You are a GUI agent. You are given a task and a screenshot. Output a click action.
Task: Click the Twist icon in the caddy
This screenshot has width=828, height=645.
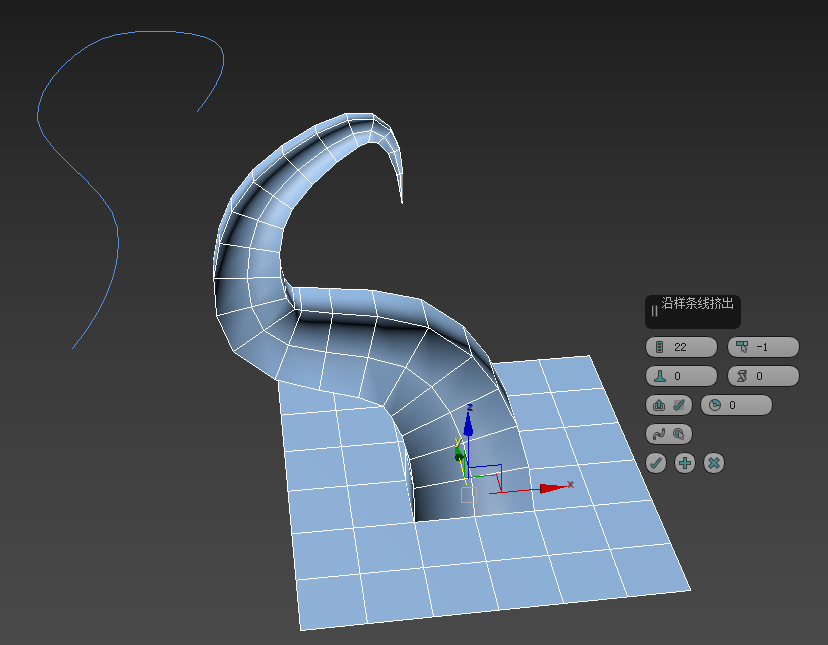(x=741, y=376)
